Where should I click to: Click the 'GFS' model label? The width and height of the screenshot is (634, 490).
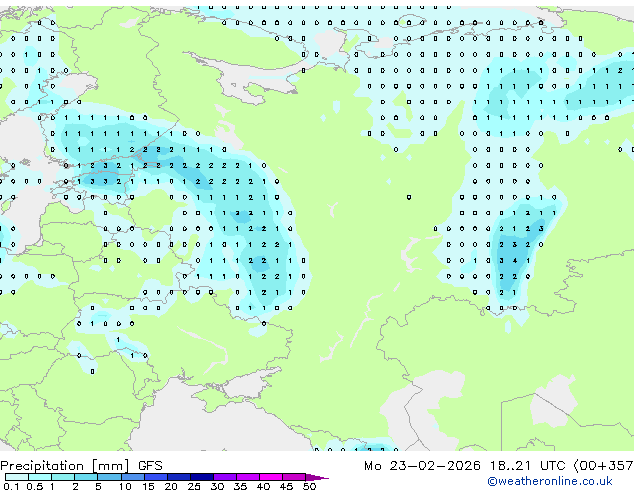[x=150, y=466]
